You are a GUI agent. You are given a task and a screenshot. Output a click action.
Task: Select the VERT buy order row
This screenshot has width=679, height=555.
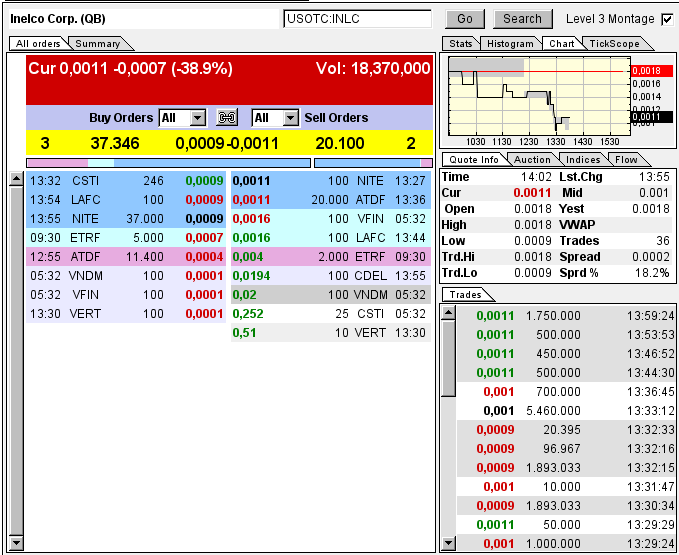[126, 314]
